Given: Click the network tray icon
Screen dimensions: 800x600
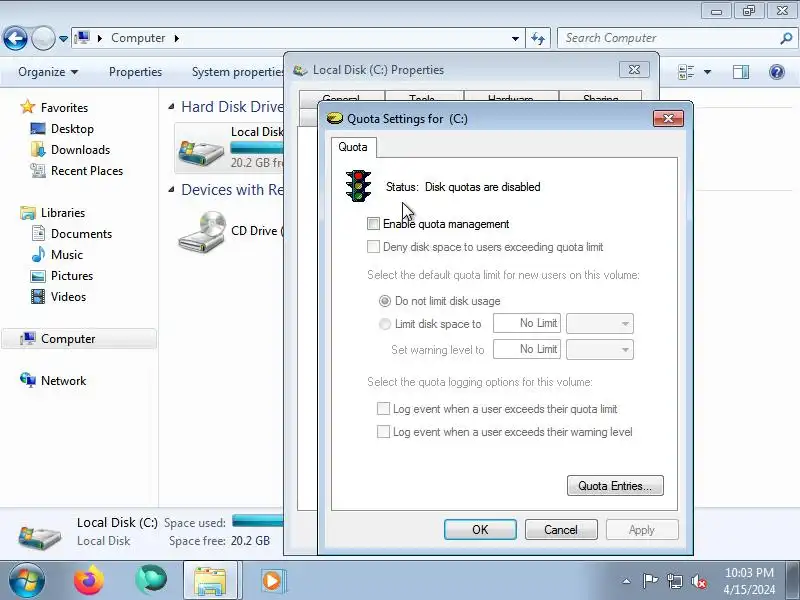Looking at the screenshot, I should 674,581.
